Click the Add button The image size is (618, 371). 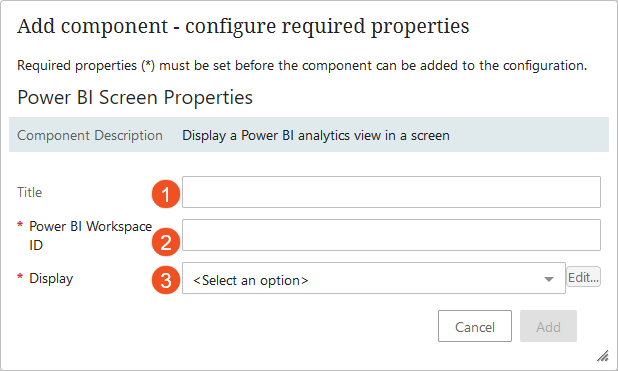coord(548,326)
